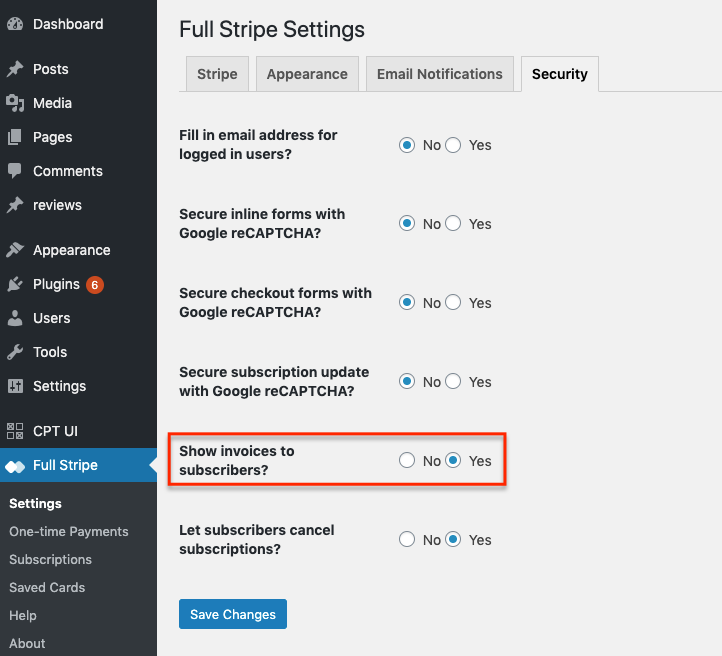The image size is (722, 656).
Task: Click the Comments speech bubble icon
Action: click(15, 171)
